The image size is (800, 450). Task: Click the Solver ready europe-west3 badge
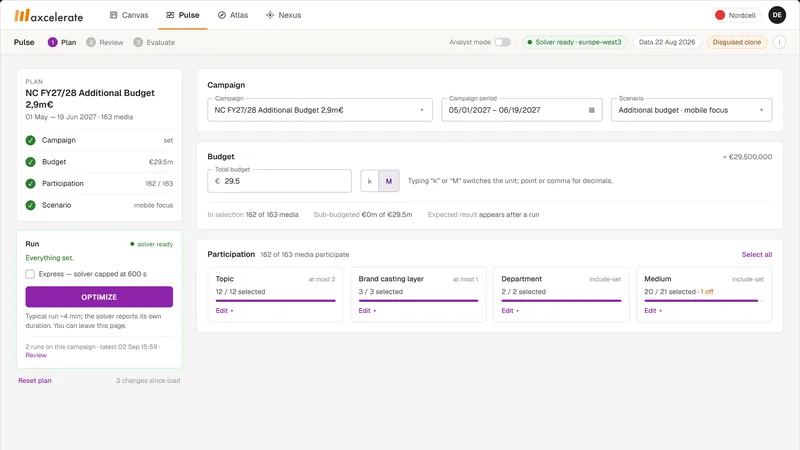pyautogui.click(x=574, y=42)
